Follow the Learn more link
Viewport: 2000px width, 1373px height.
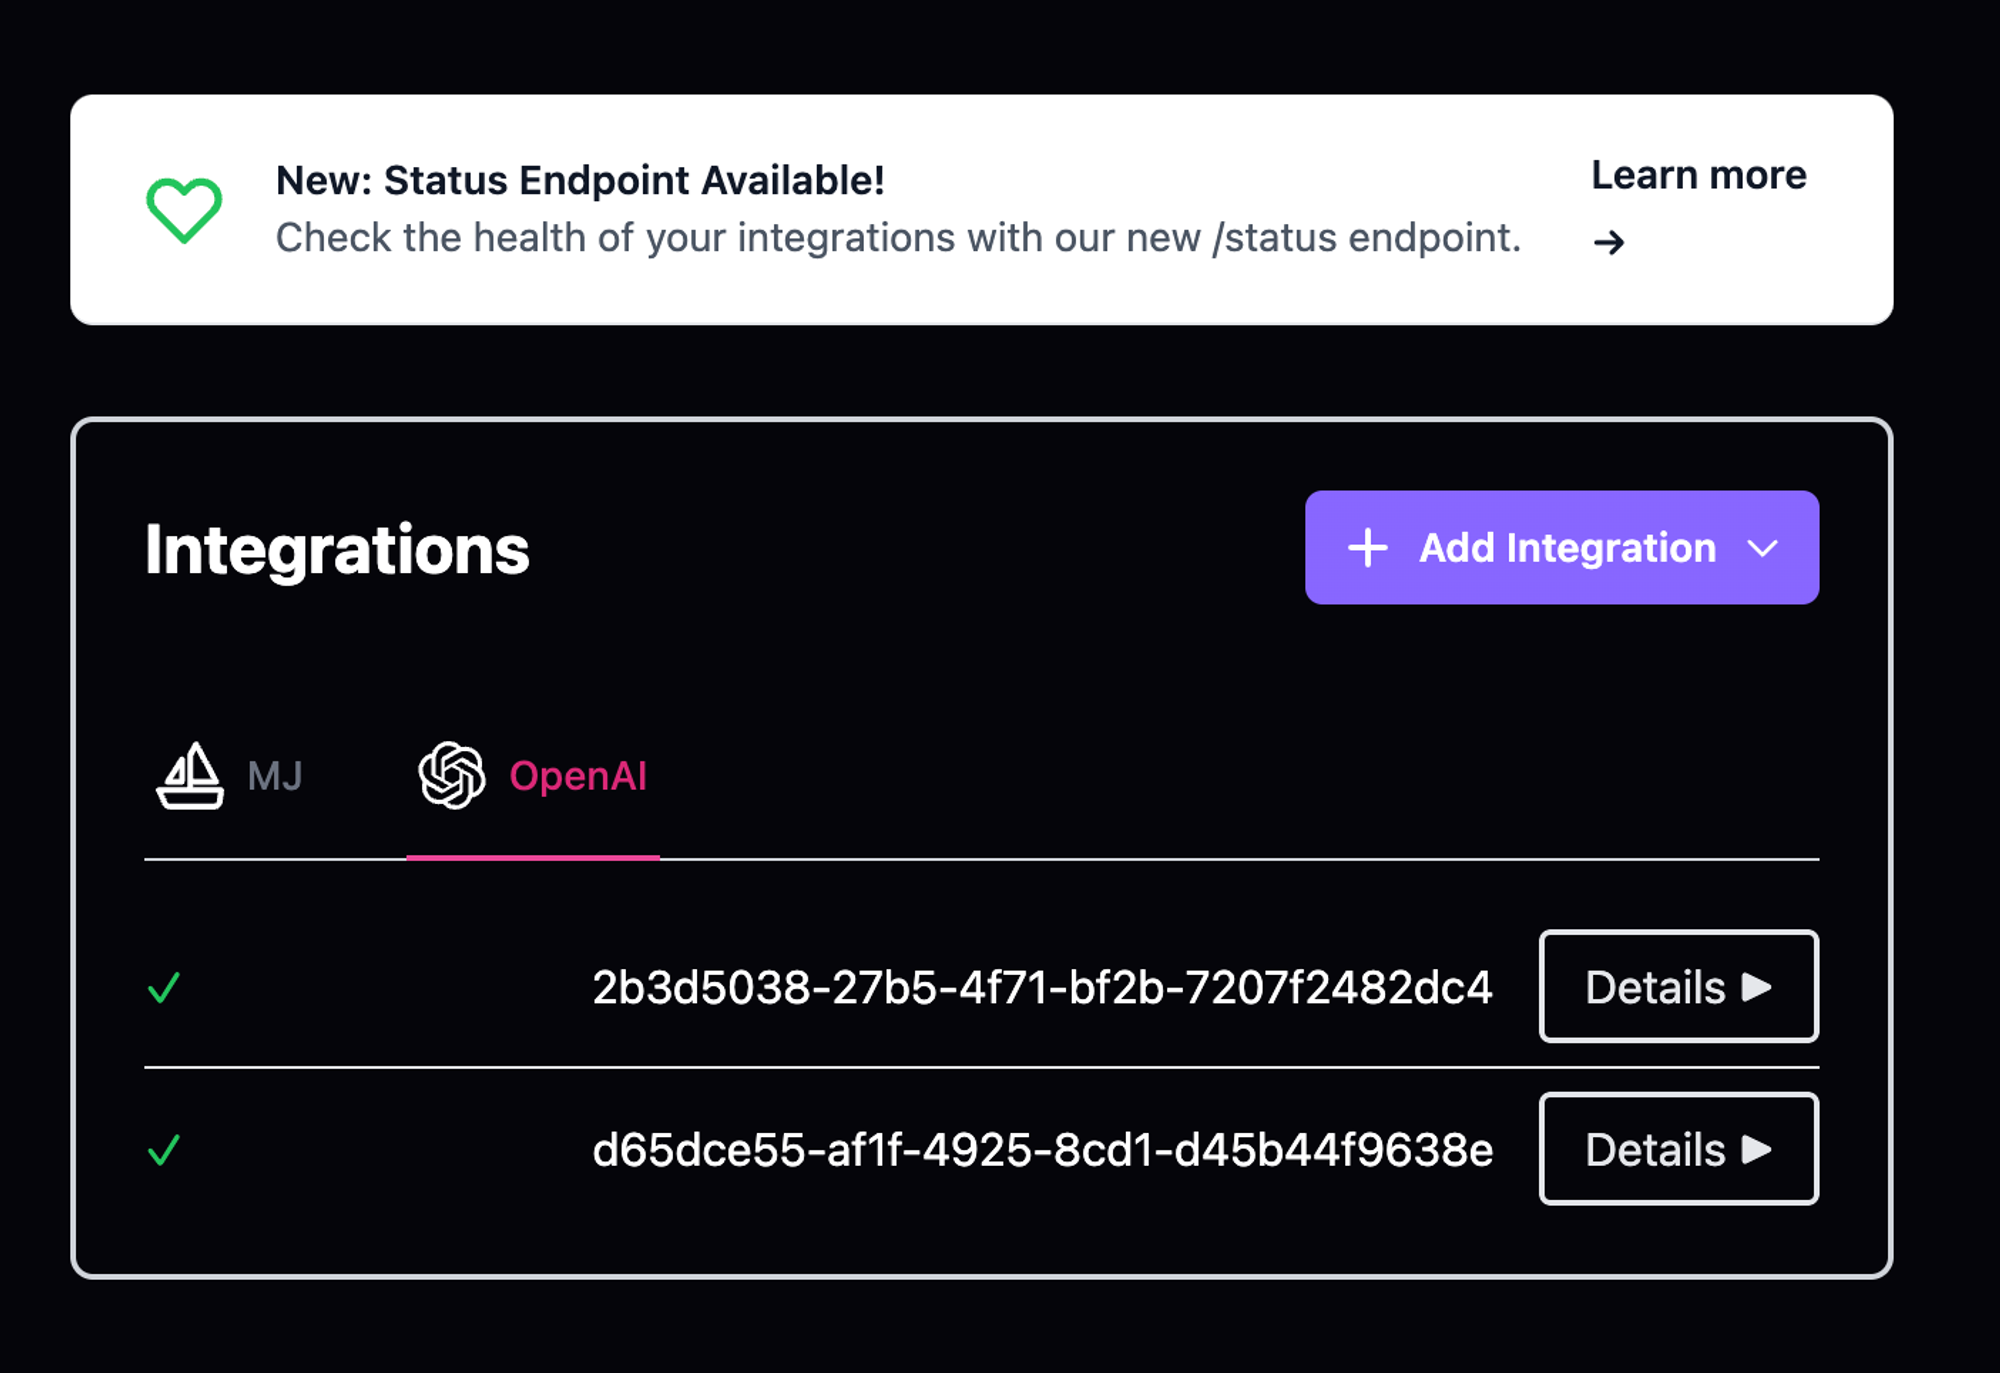[x=1698, y=176]
